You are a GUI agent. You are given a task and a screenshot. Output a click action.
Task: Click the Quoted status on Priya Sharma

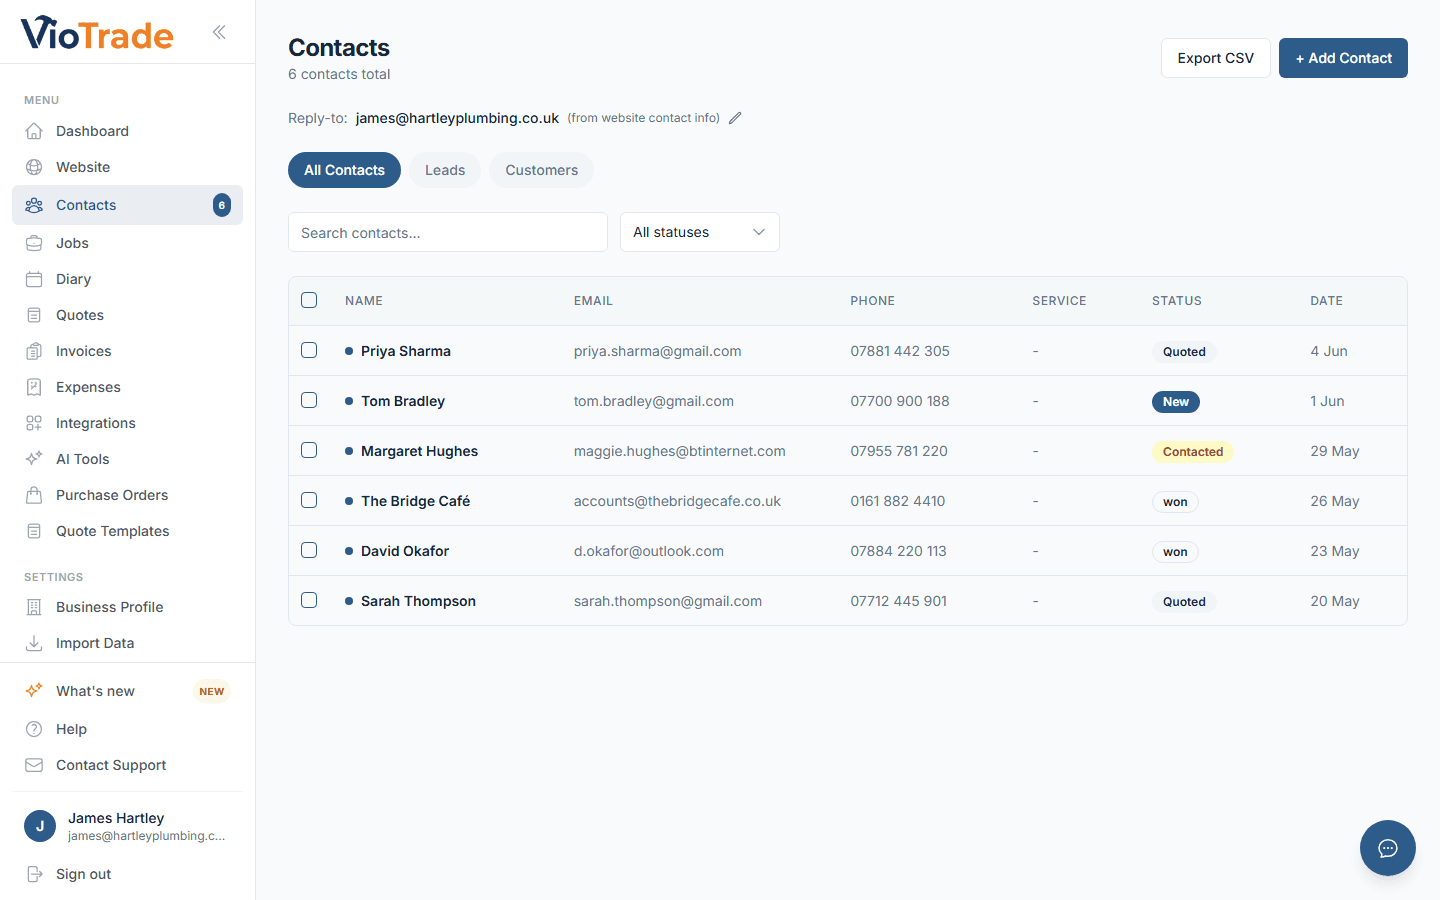click(1184, 352)
